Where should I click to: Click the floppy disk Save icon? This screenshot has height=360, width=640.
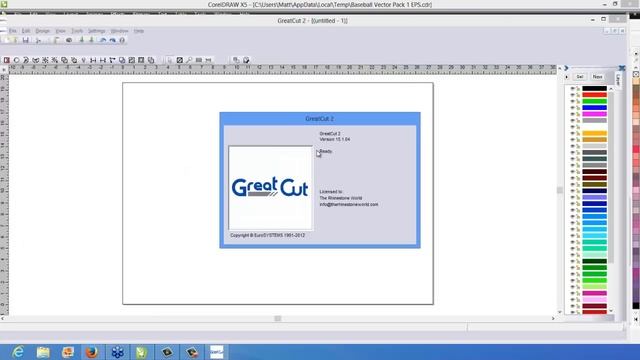[25, 40]
